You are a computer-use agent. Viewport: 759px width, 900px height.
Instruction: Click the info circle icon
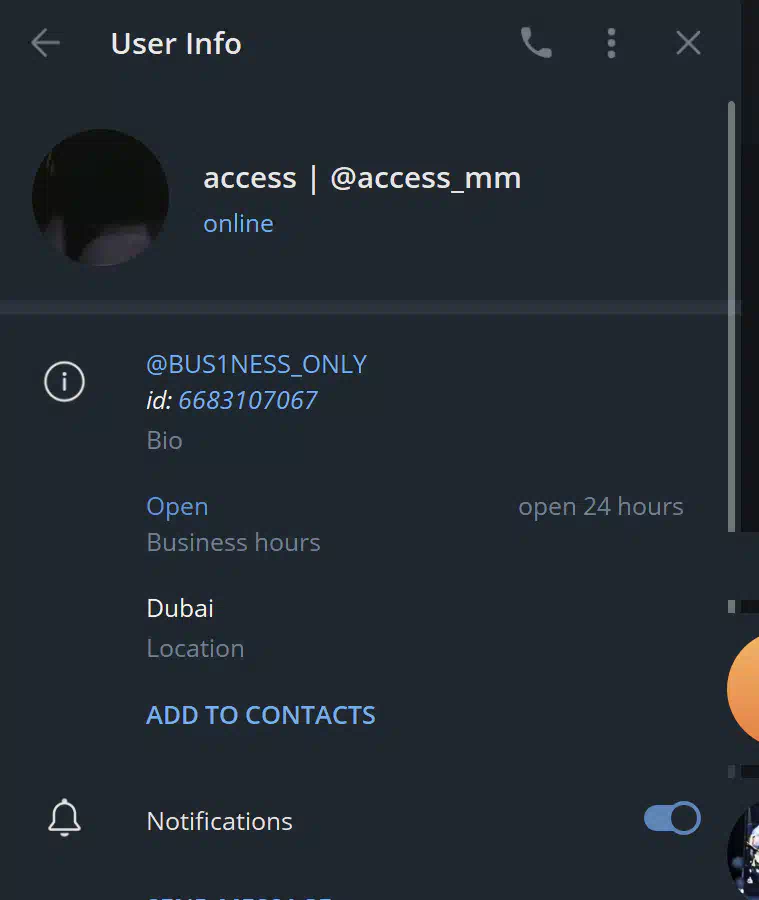coord(64,381)
